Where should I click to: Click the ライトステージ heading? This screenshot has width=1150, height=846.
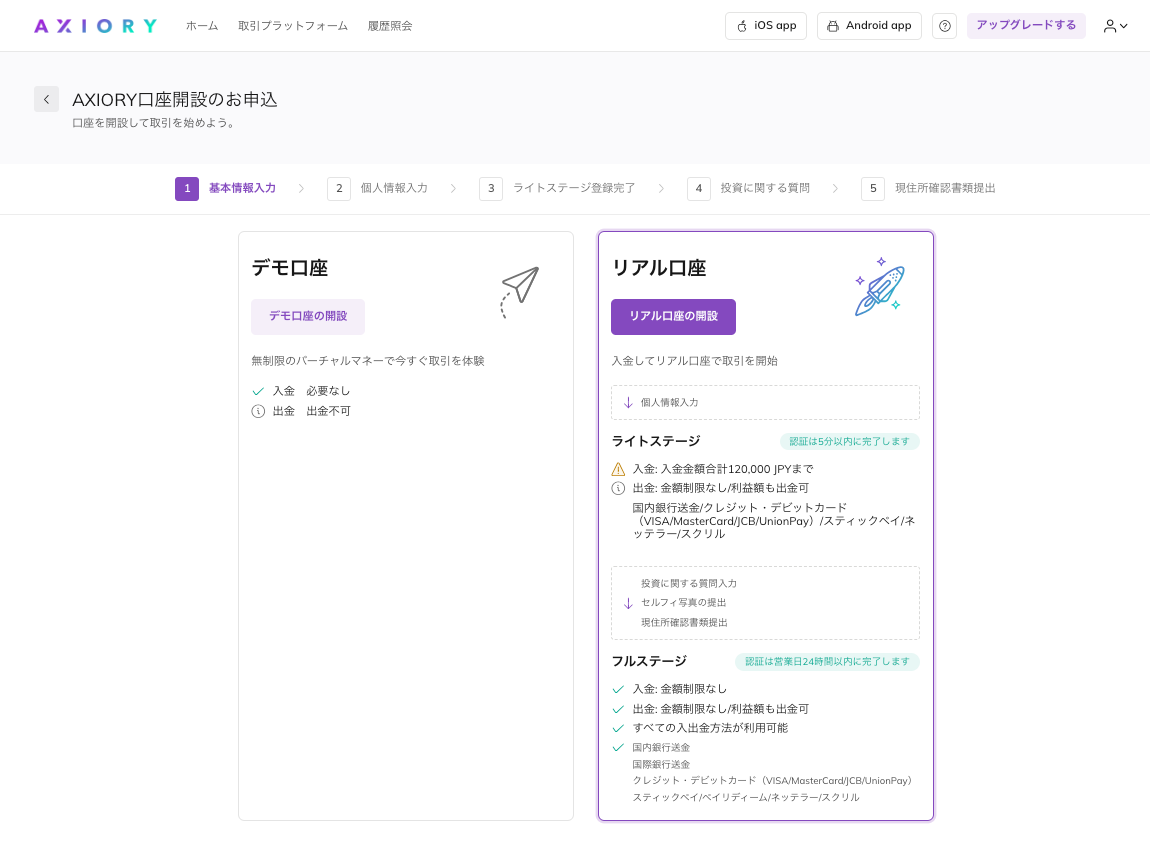click(x=656, y=441)
